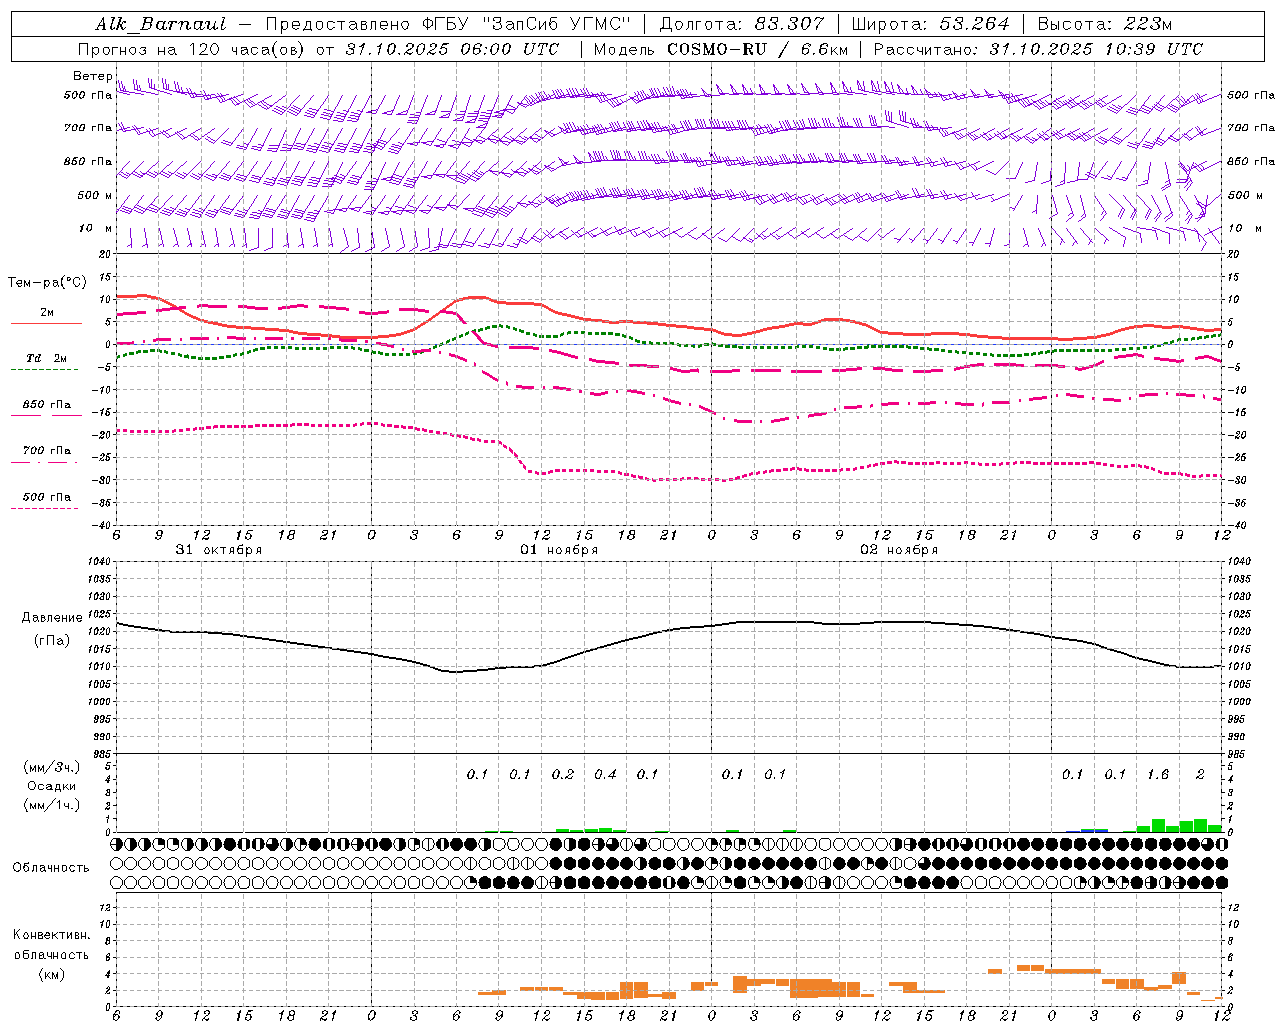Click the Alk_Barnaul station title

pos(161,24)
